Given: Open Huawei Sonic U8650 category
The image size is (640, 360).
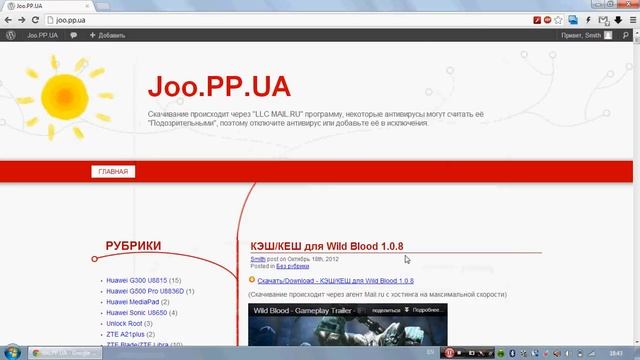Looking at the screenshot, I should (137, 313).
